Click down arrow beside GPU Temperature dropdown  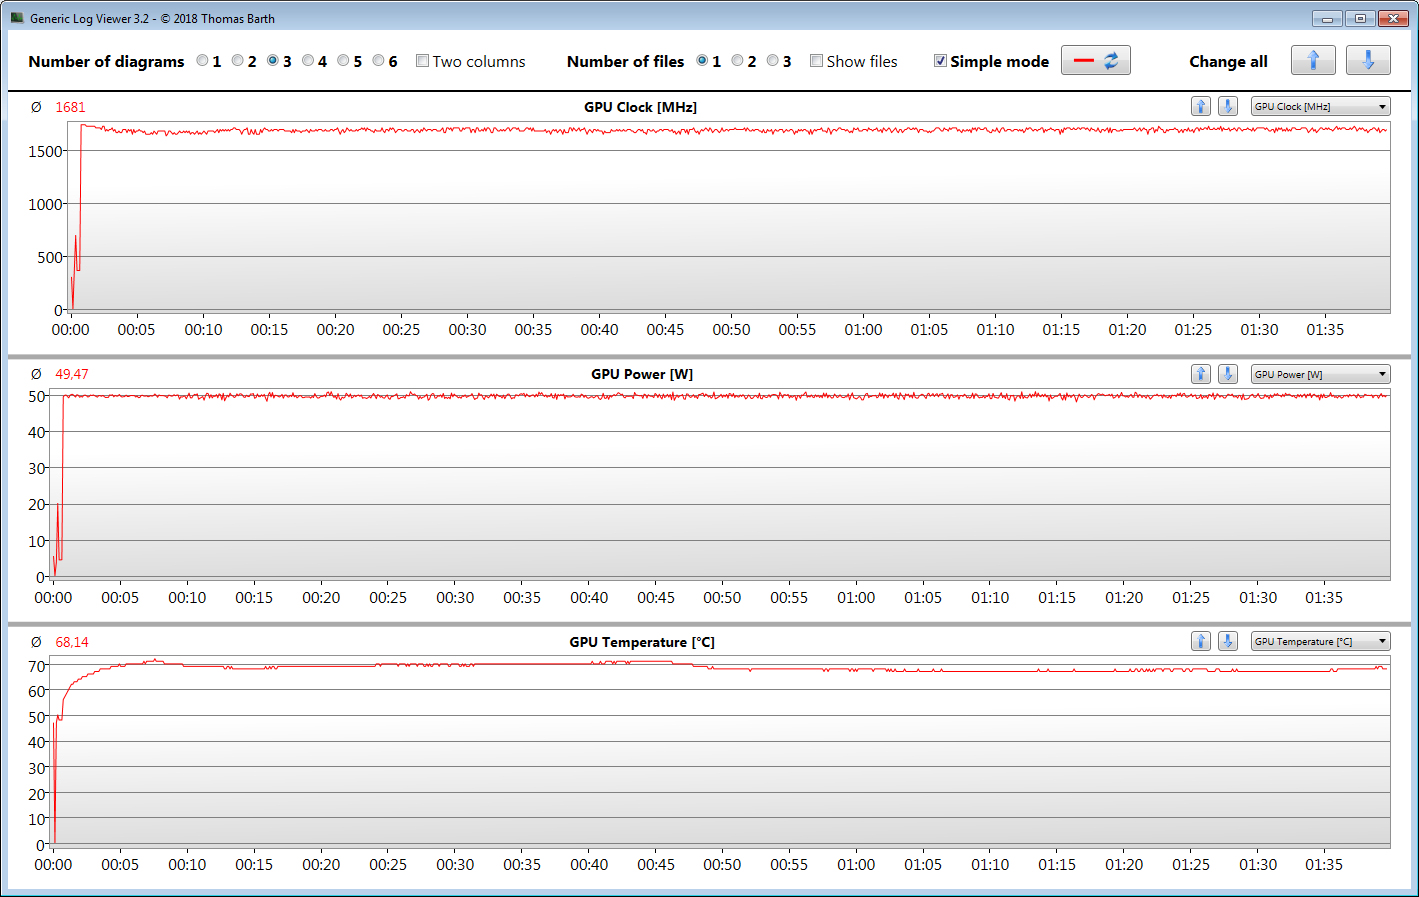pyautogui.click(x=1228, y=642)
